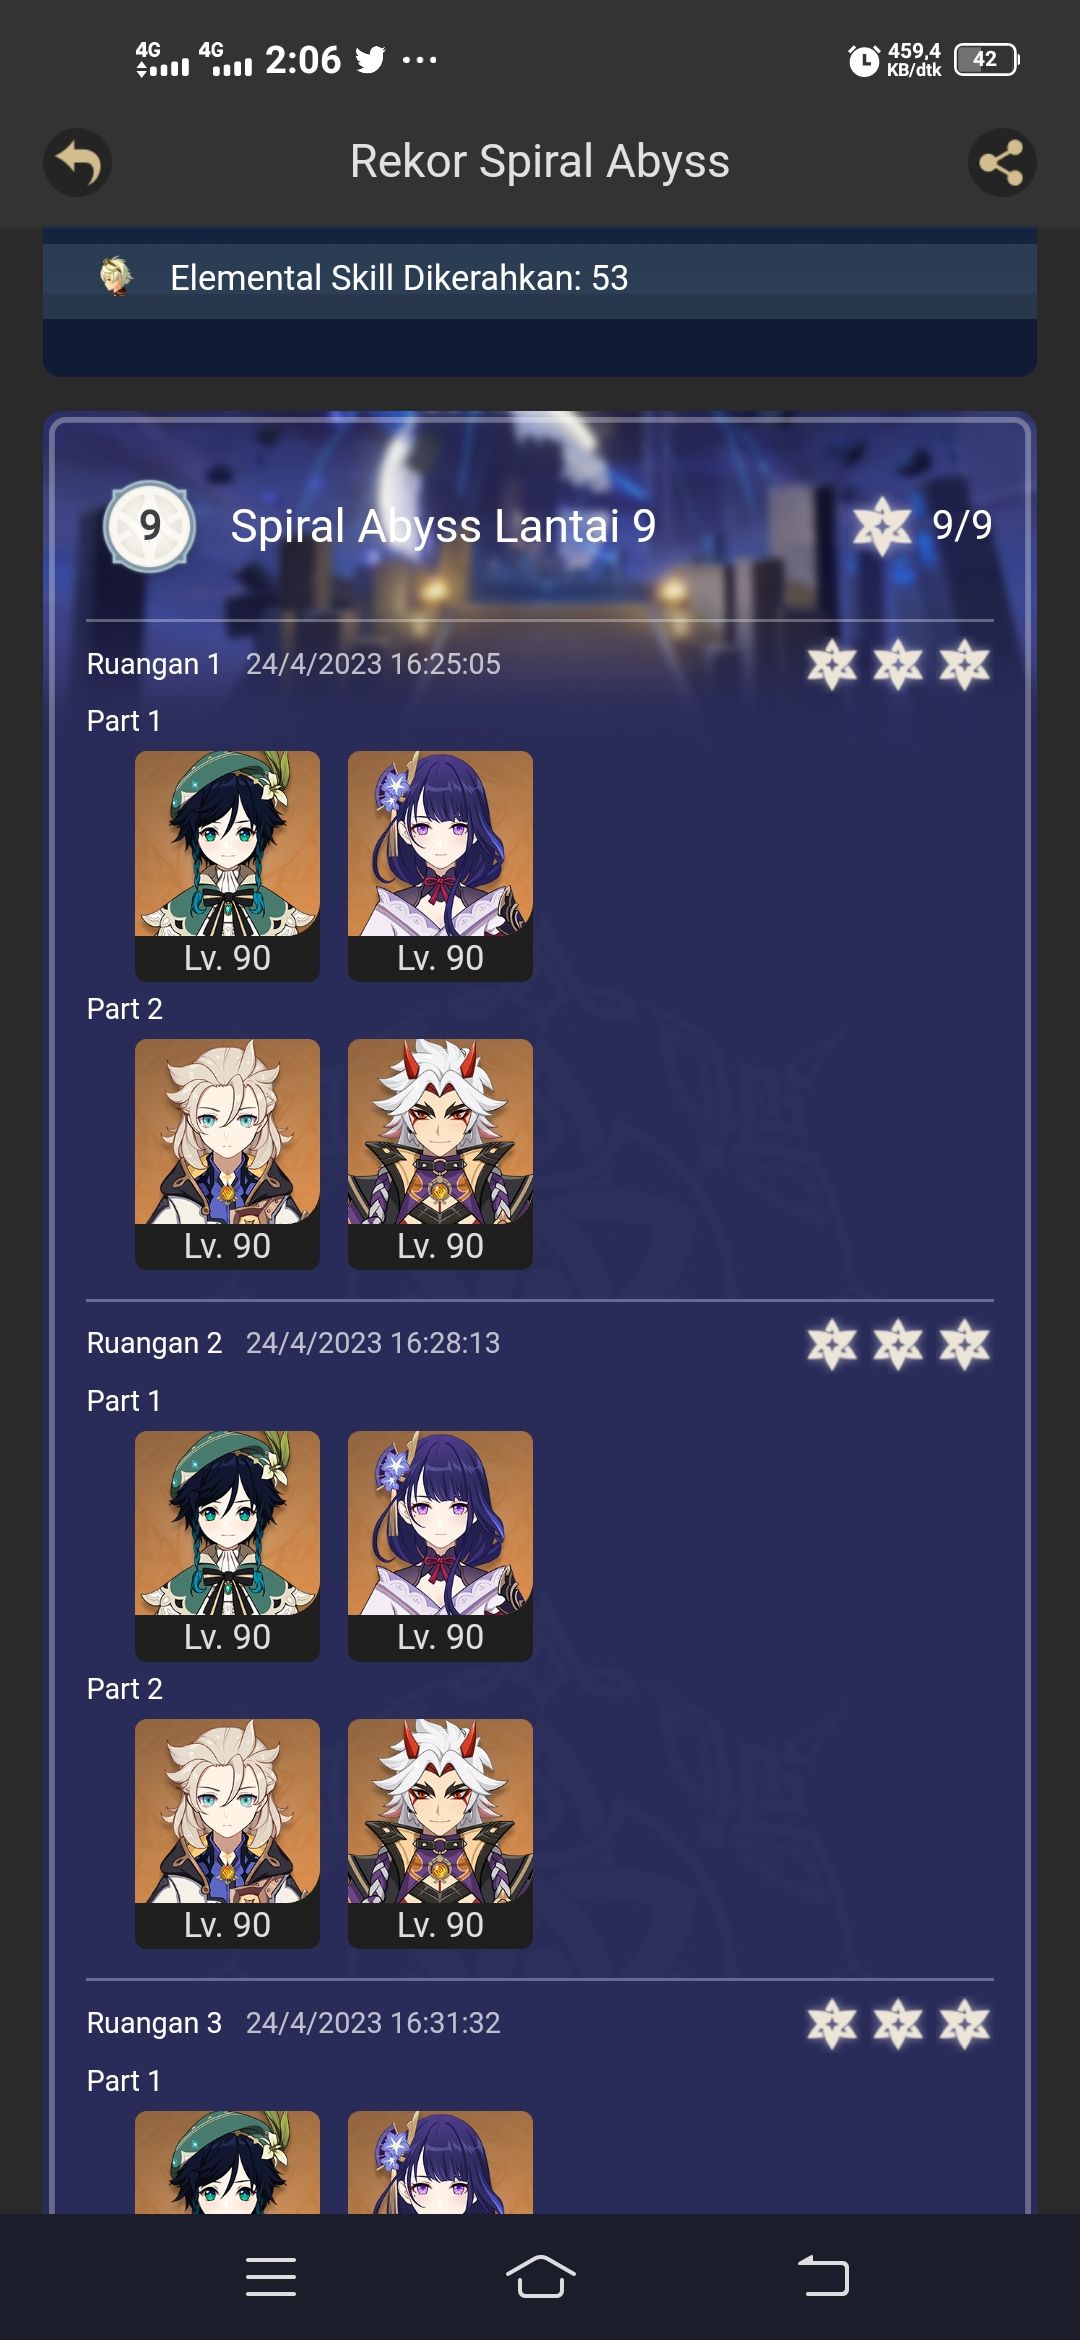Select Venti portrait in Ruangan 2 Part 1

tap(227, 1546)
